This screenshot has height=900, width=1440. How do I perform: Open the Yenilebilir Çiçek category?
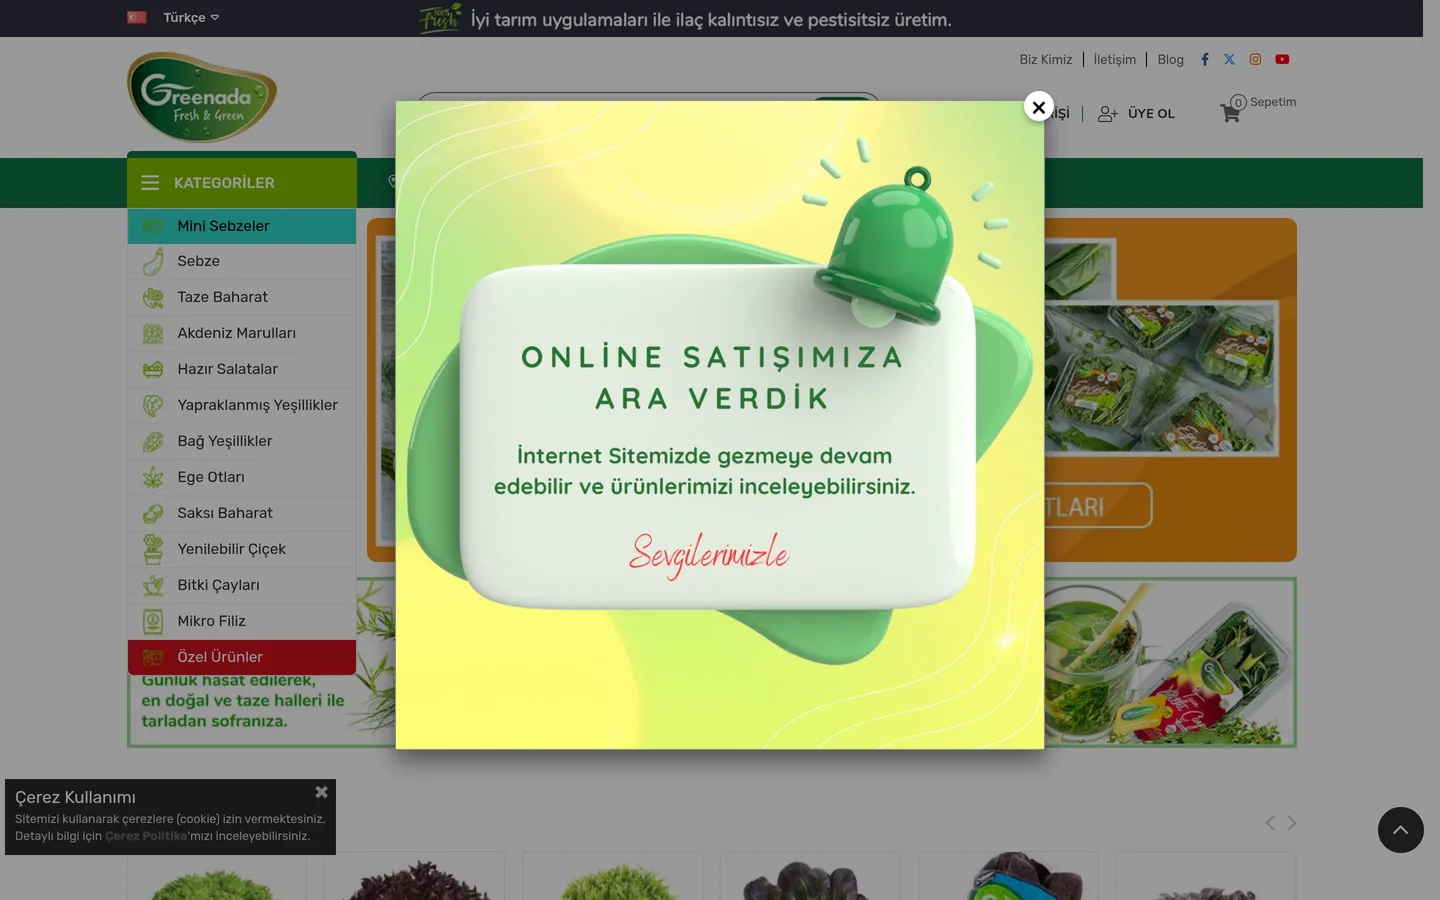coord(242,549)
